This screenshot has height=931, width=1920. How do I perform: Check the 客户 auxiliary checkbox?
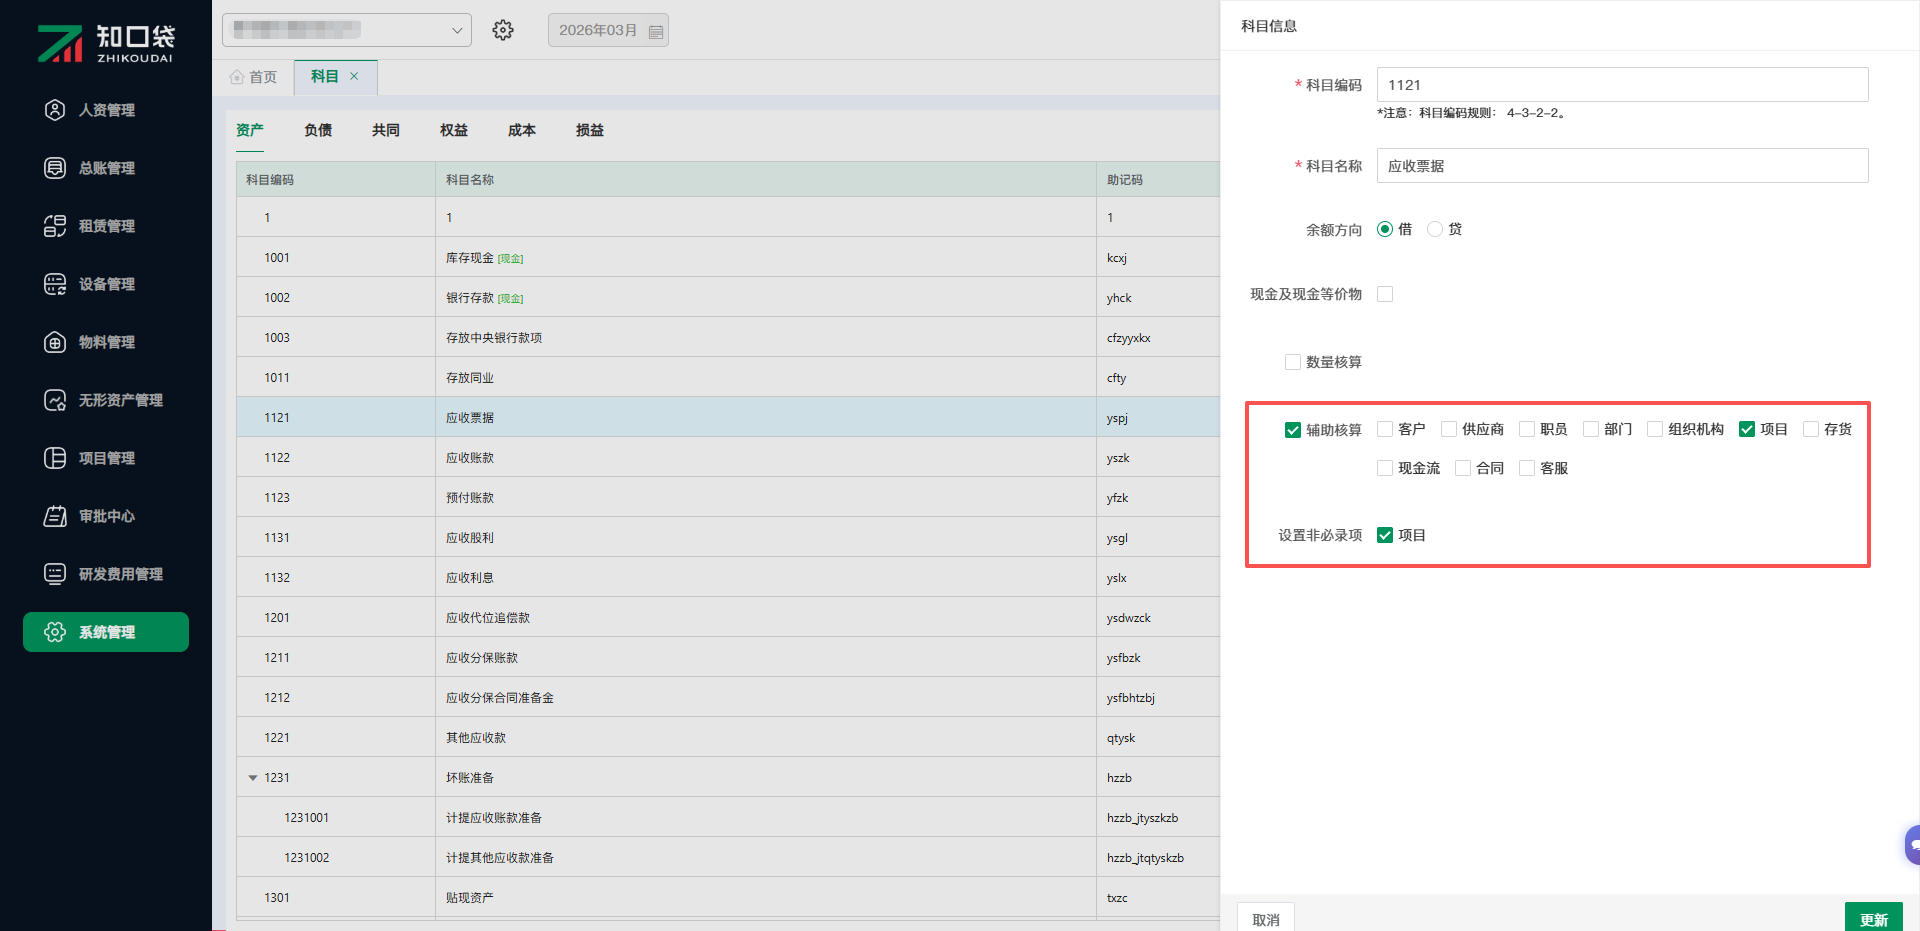pos(1385,429)
